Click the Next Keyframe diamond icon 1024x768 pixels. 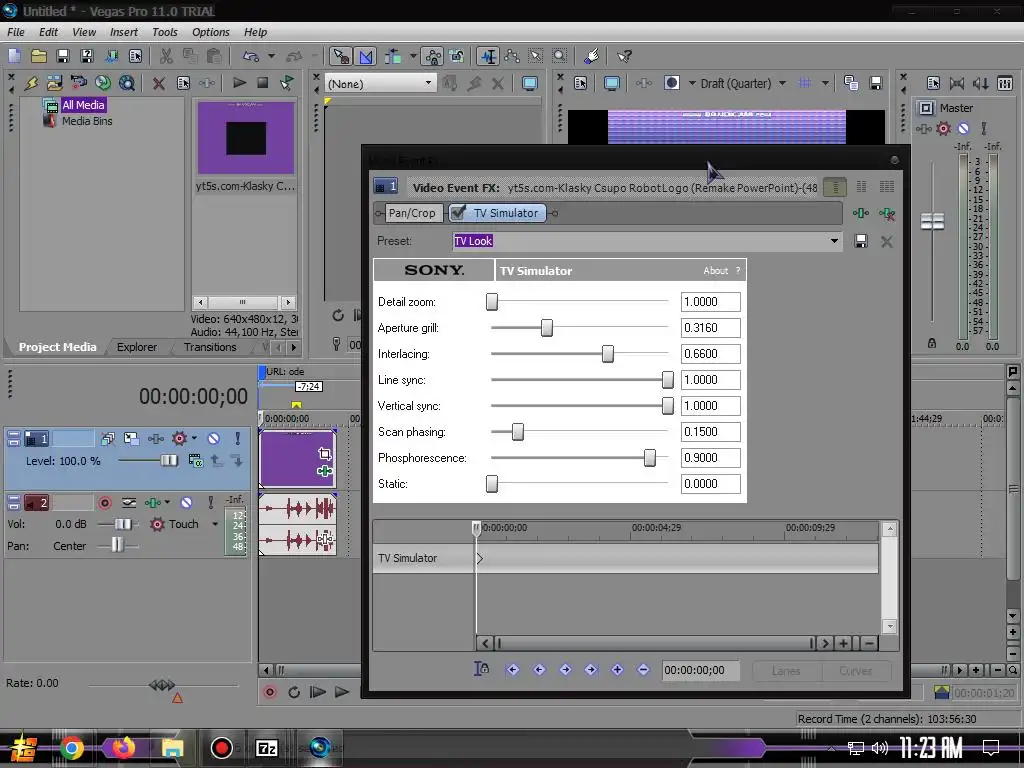point(565,669)
